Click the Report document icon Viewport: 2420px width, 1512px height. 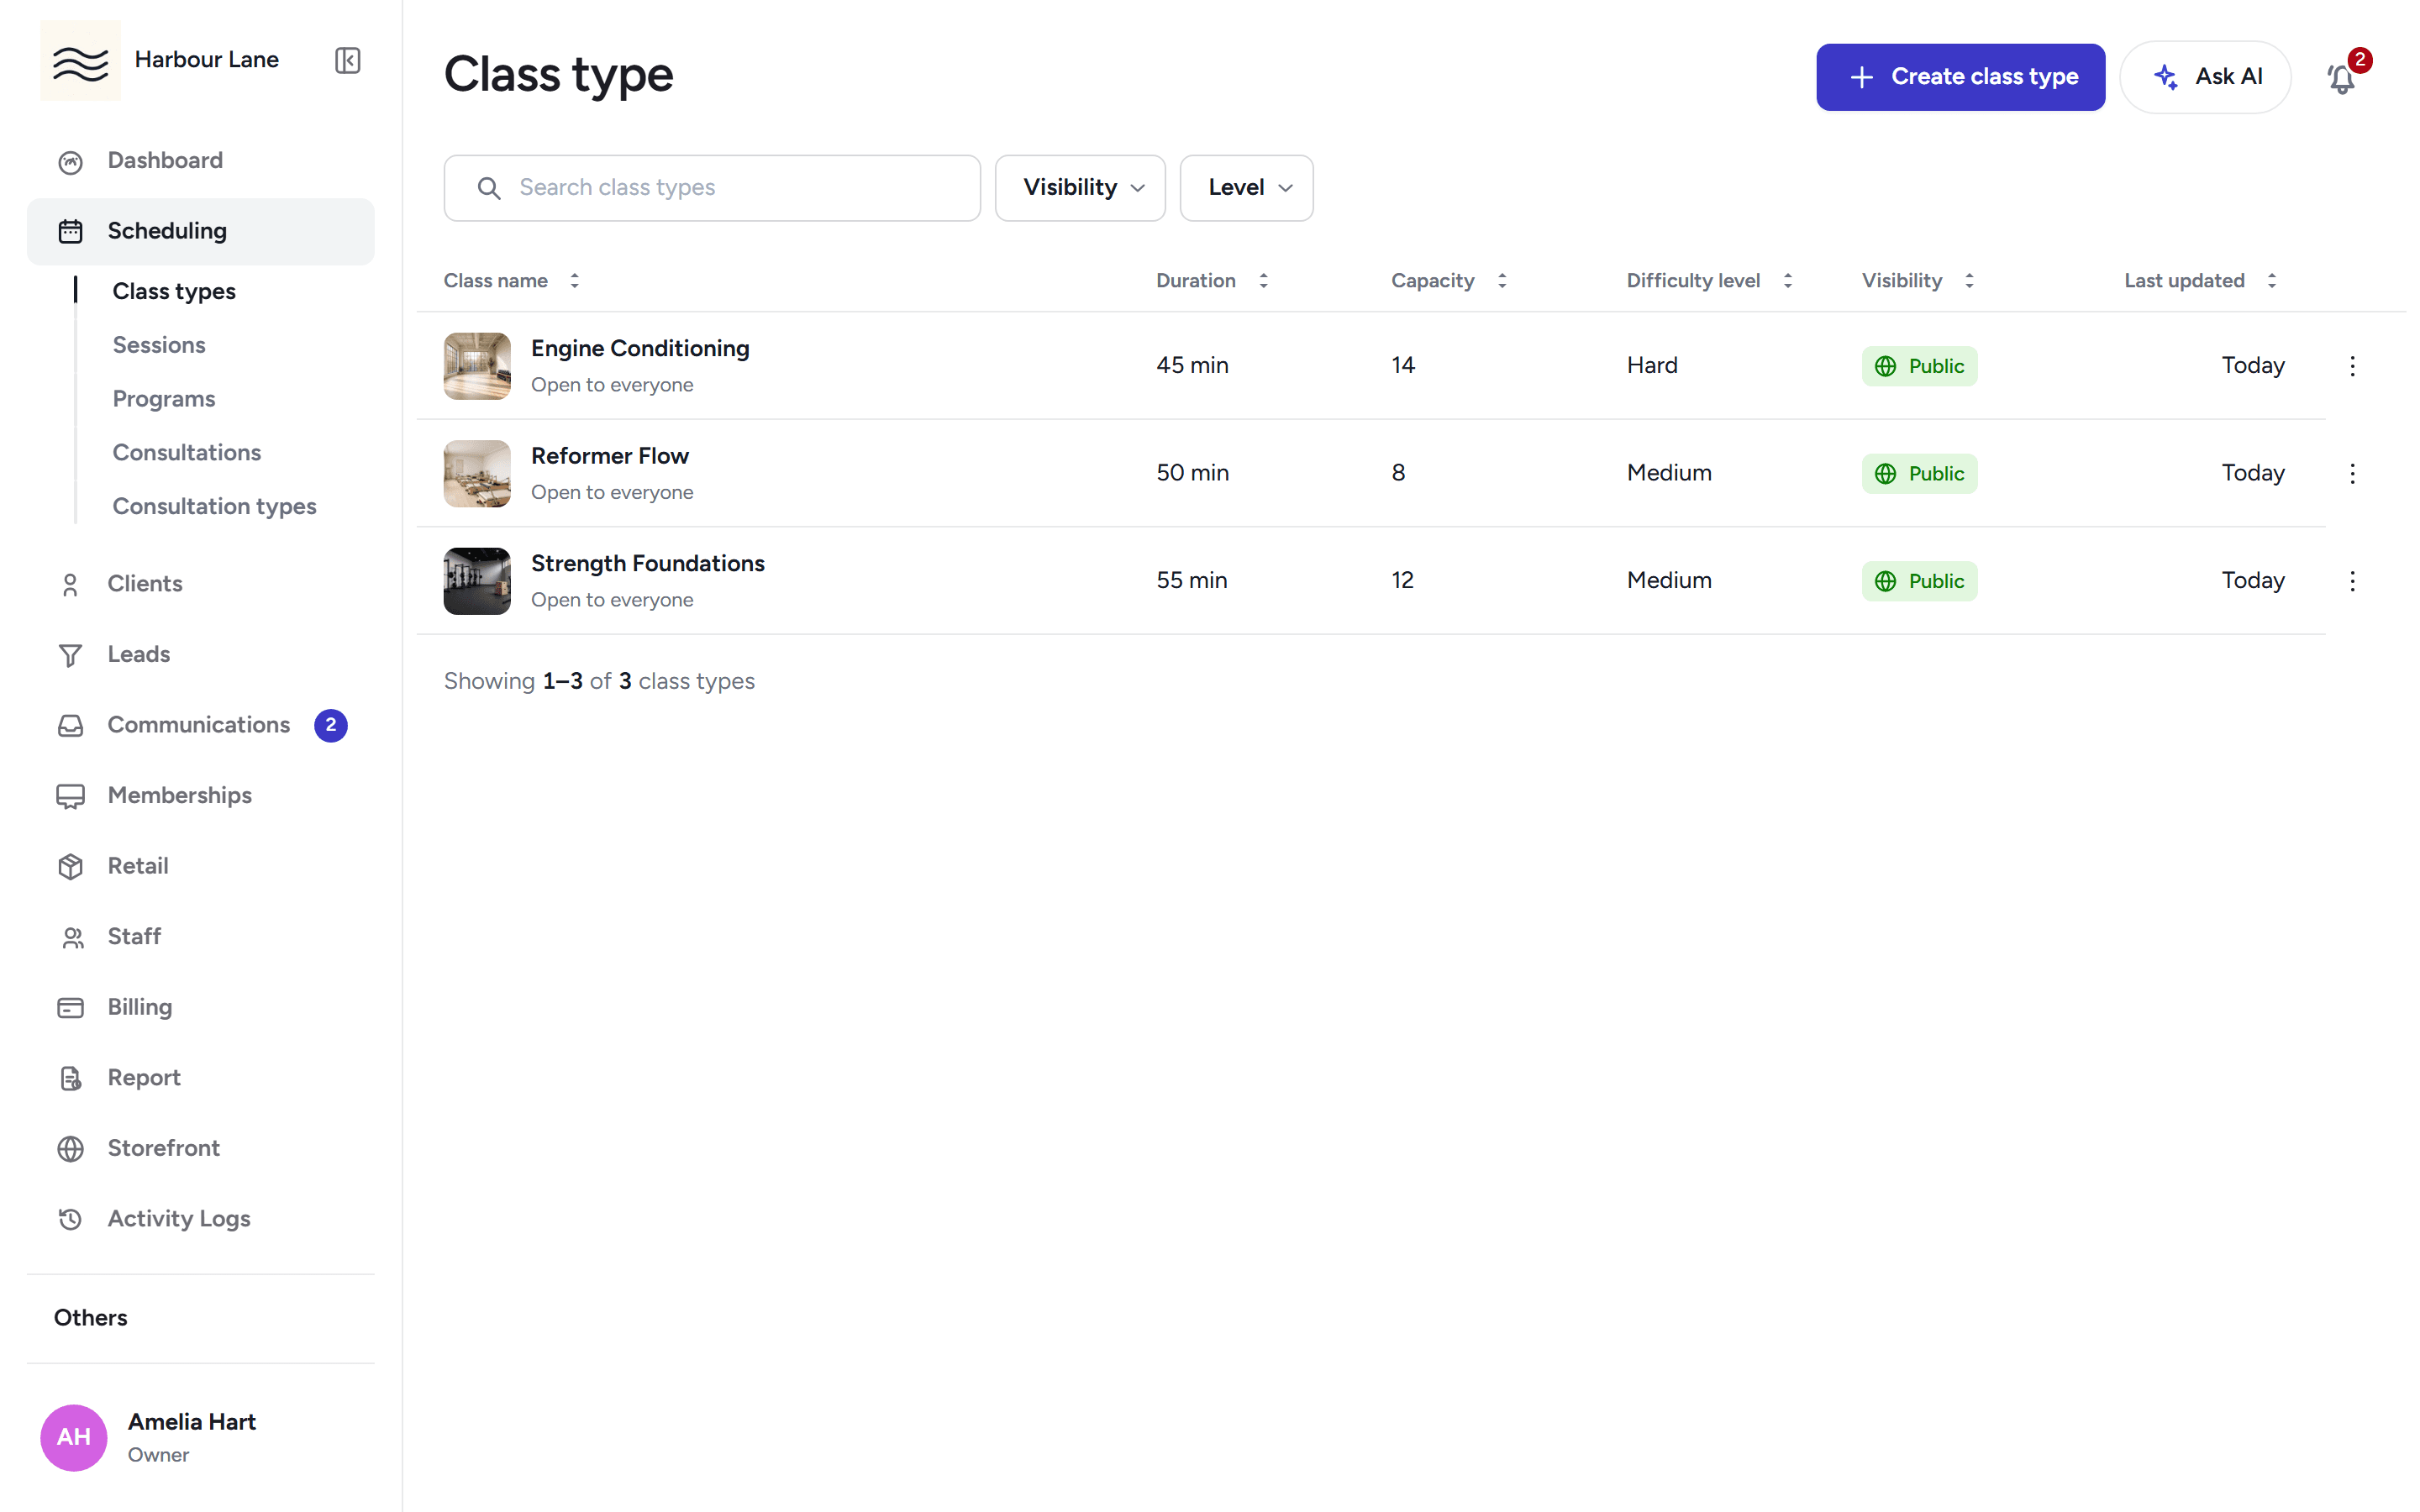tap(70, 1078)
